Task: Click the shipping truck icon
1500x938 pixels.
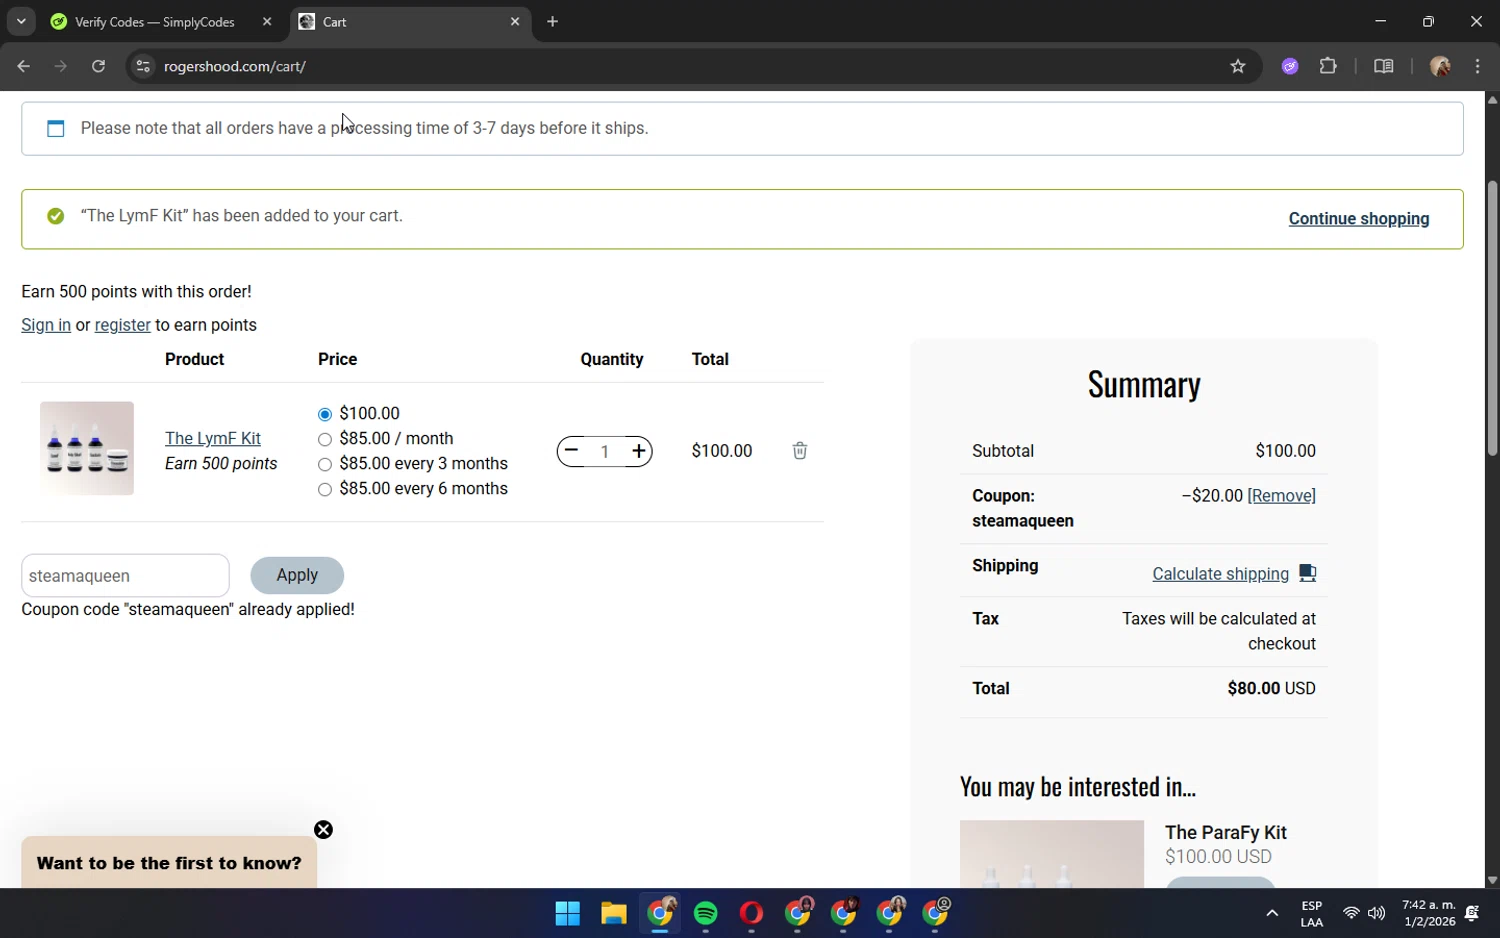Action: tap(1308, 573)
